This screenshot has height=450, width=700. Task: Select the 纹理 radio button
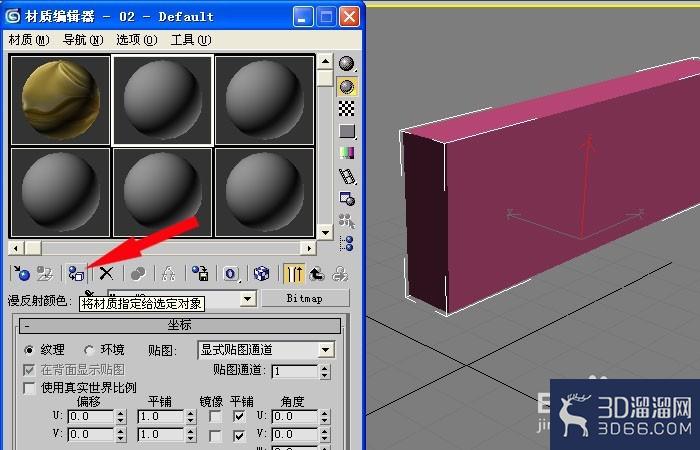click(29, 350)
